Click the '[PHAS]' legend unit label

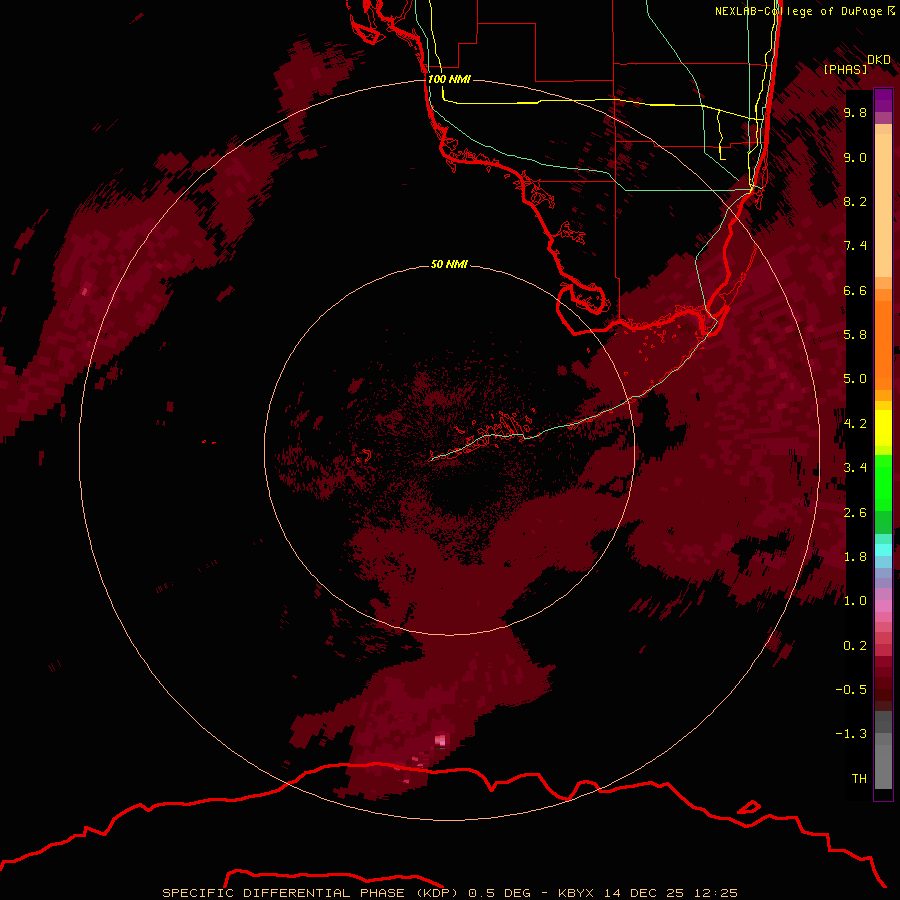pos(845,69)
